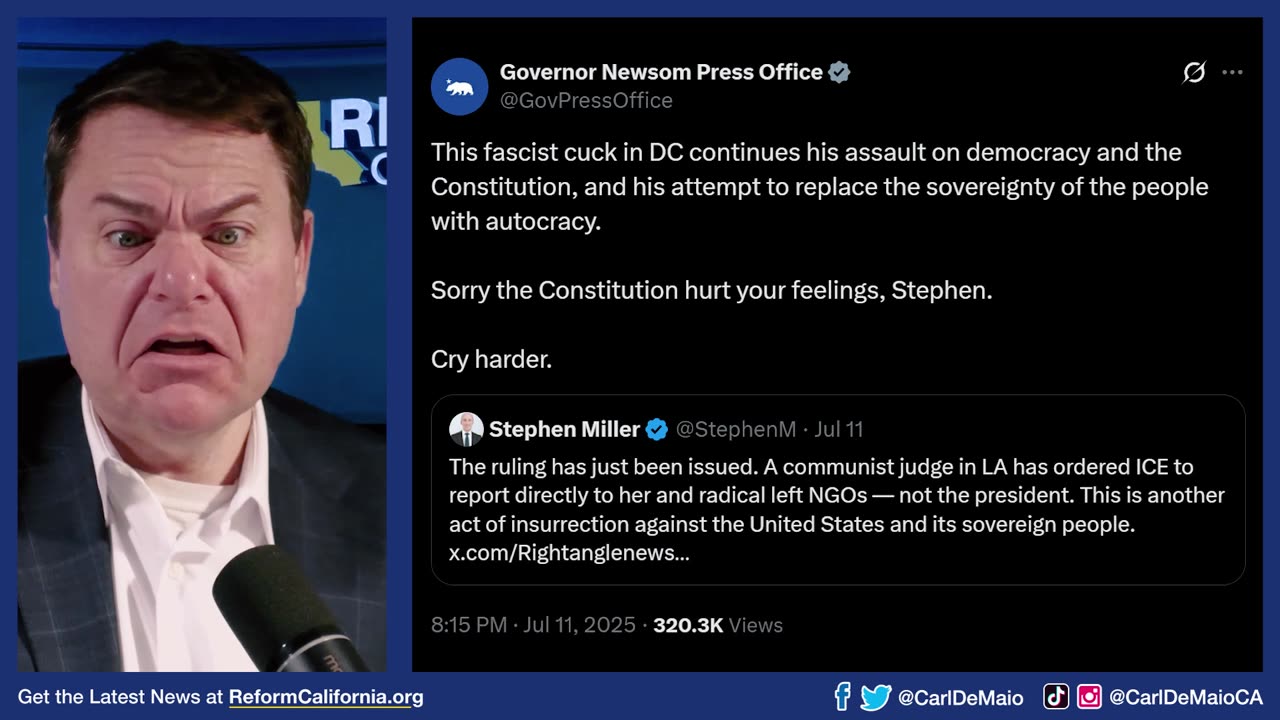Image resolution: width=1280 pixels, height=720 pixels.
Task: Open the x.com/Rightanglenews link in quoted tweet
Action: point(569,552)
